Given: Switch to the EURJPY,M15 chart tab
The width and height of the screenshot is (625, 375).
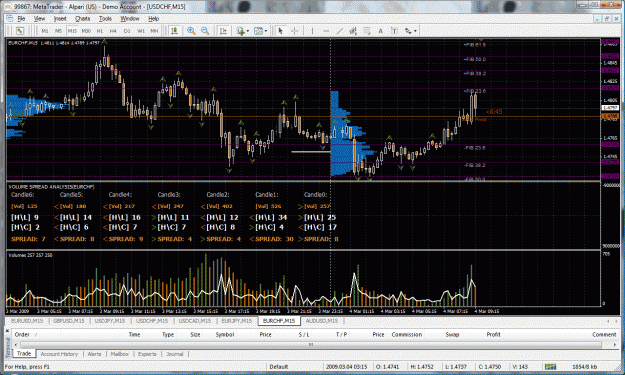Looking at the screenshot, I should pos(237,321).
